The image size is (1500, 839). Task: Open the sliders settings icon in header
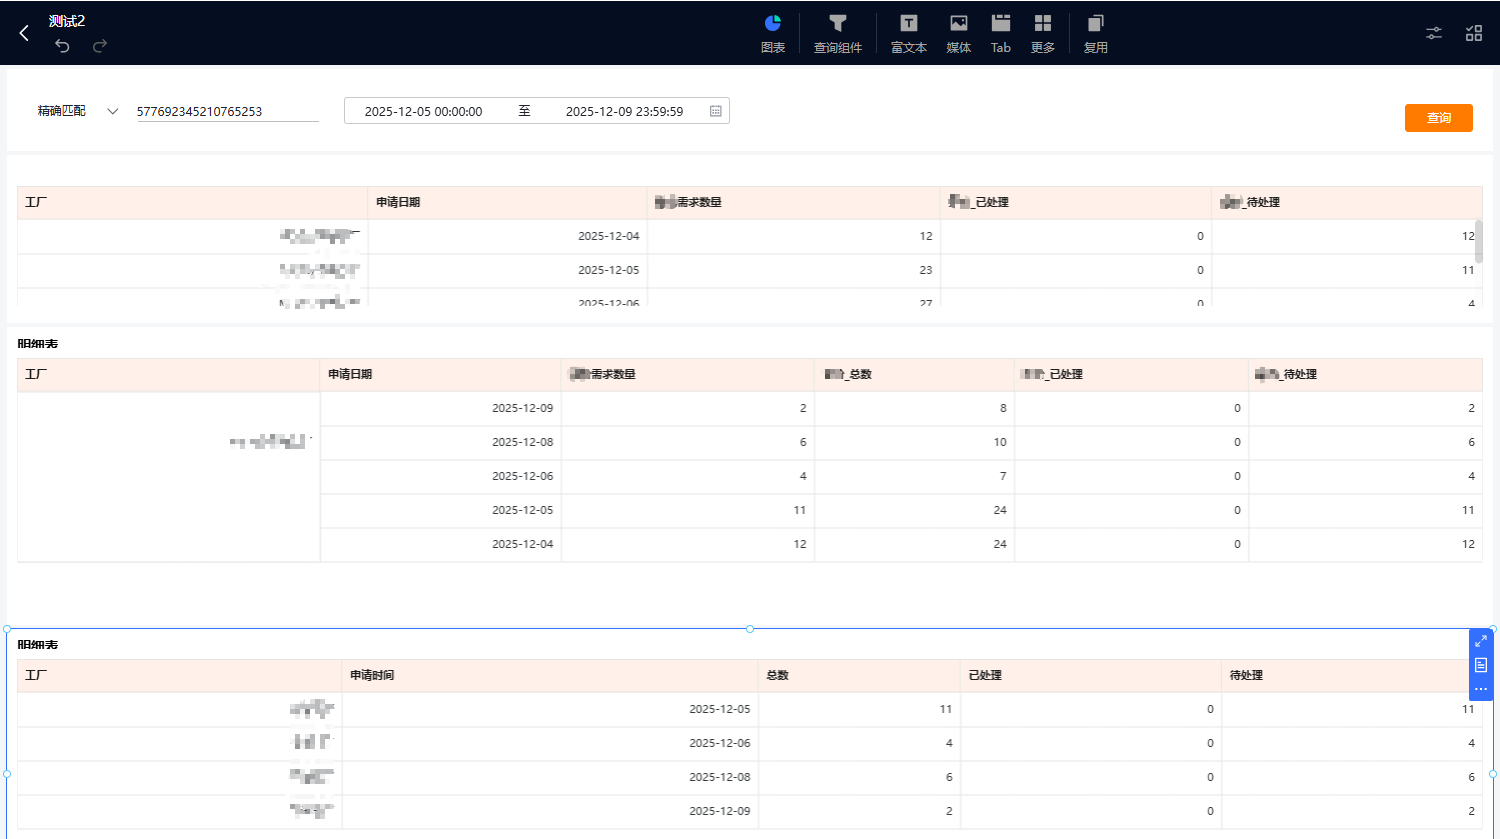pyautogui.click(x=1433, y=33)
